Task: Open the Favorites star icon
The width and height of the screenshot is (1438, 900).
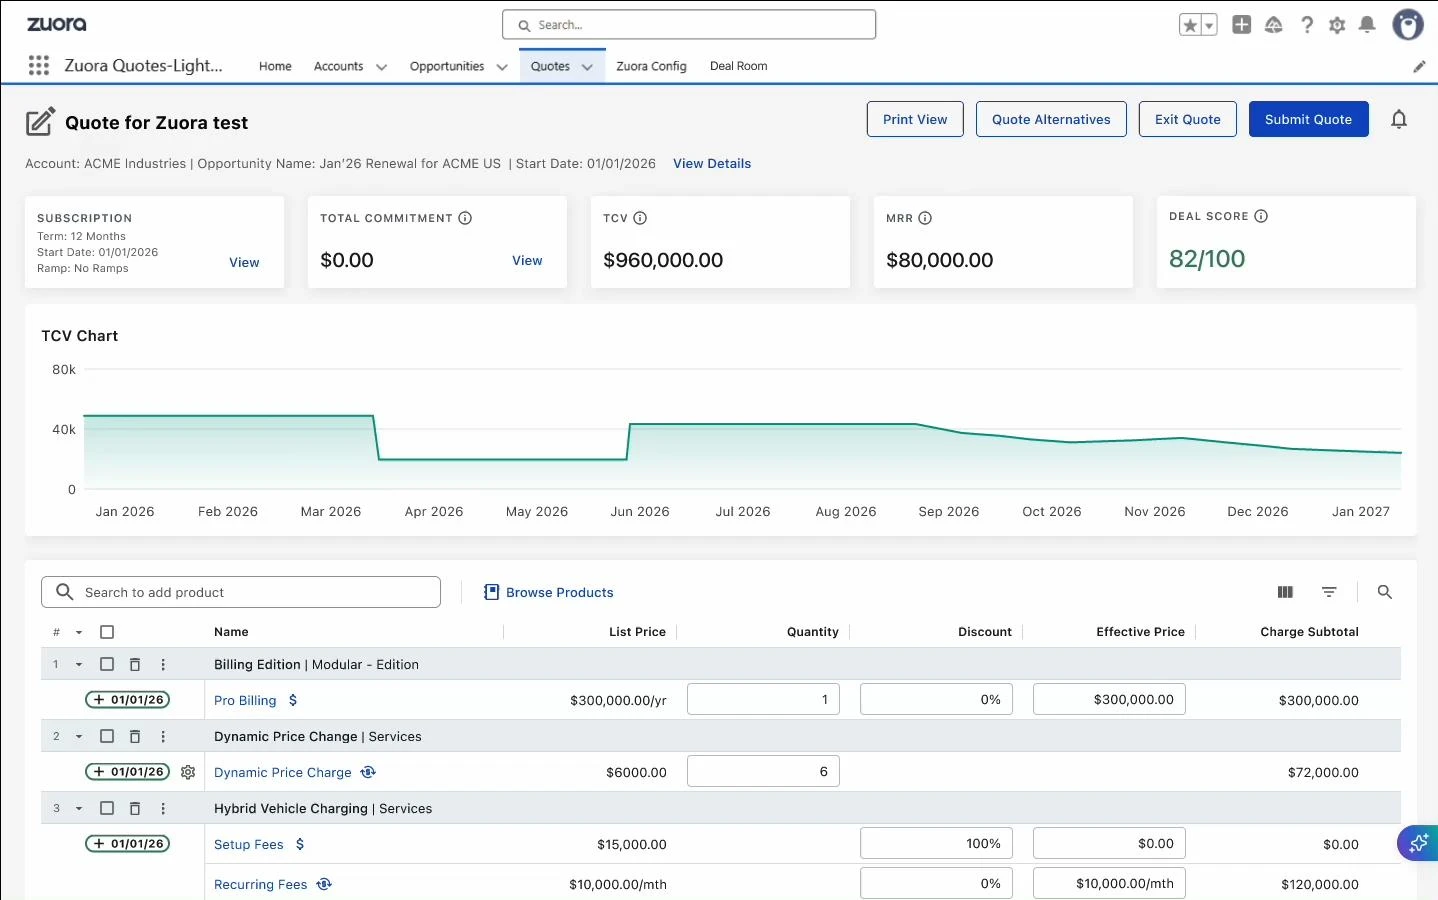Action: coord(1190,25)
